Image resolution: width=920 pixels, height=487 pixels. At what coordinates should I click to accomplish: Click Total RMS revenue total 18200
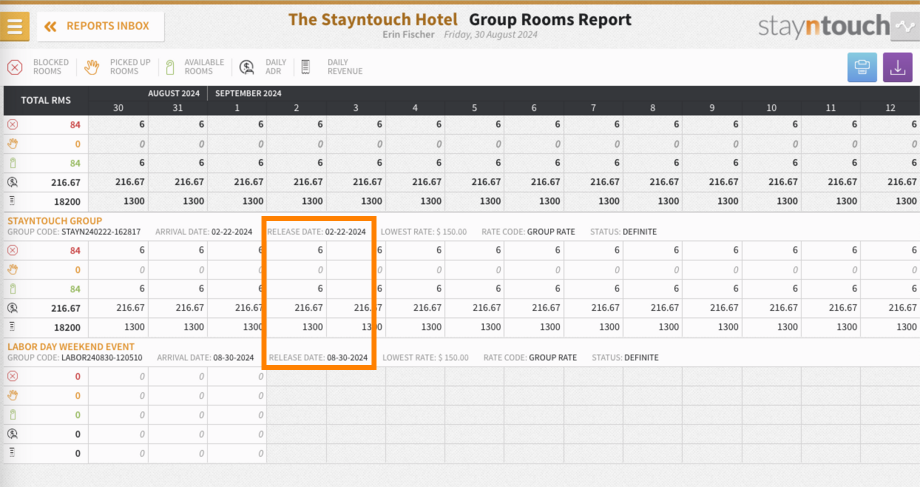67,202
